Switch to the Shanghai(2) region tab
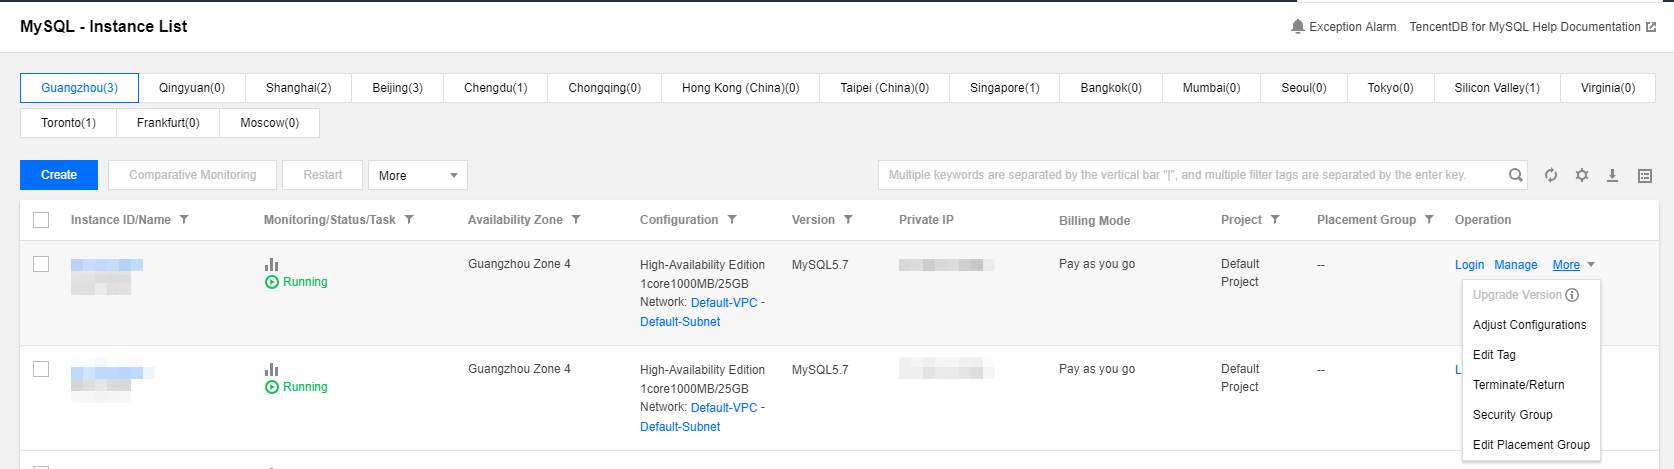This screenshot has width=1674, height=469. [298, 88]
